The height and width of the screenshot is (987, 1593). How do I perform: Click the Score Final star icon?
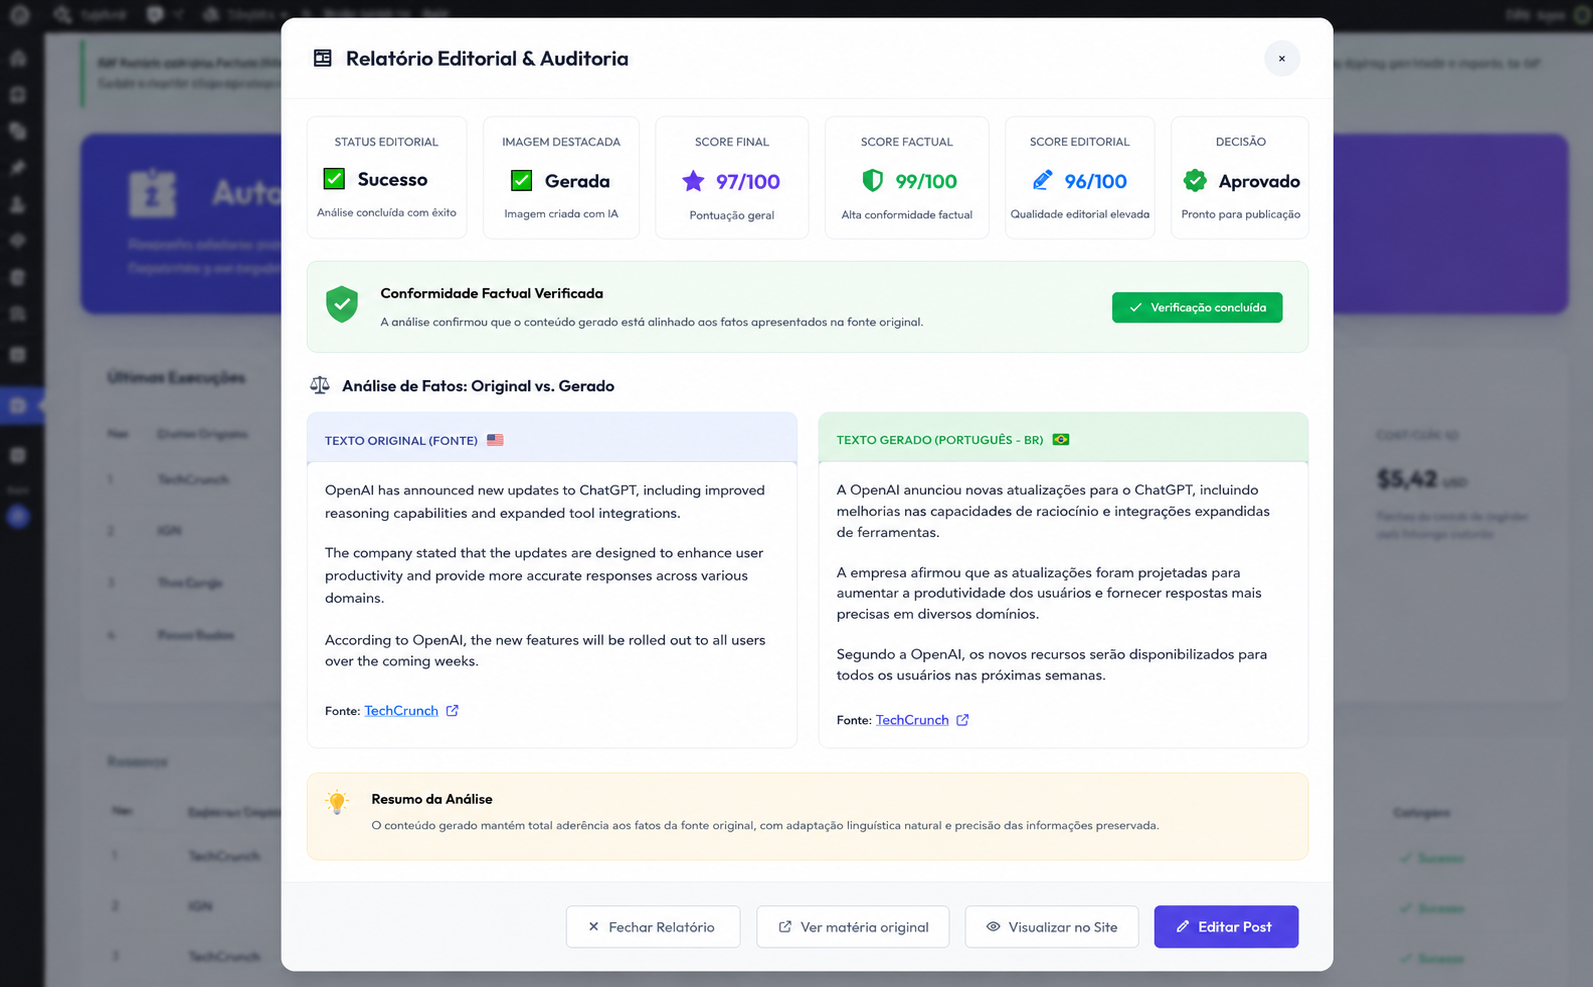(x=693, y=181)
